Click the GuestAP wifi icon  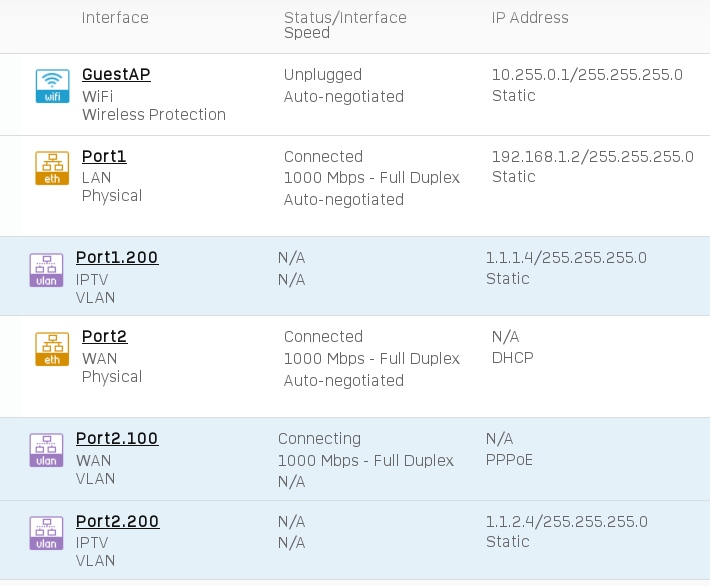click(53, 86)
